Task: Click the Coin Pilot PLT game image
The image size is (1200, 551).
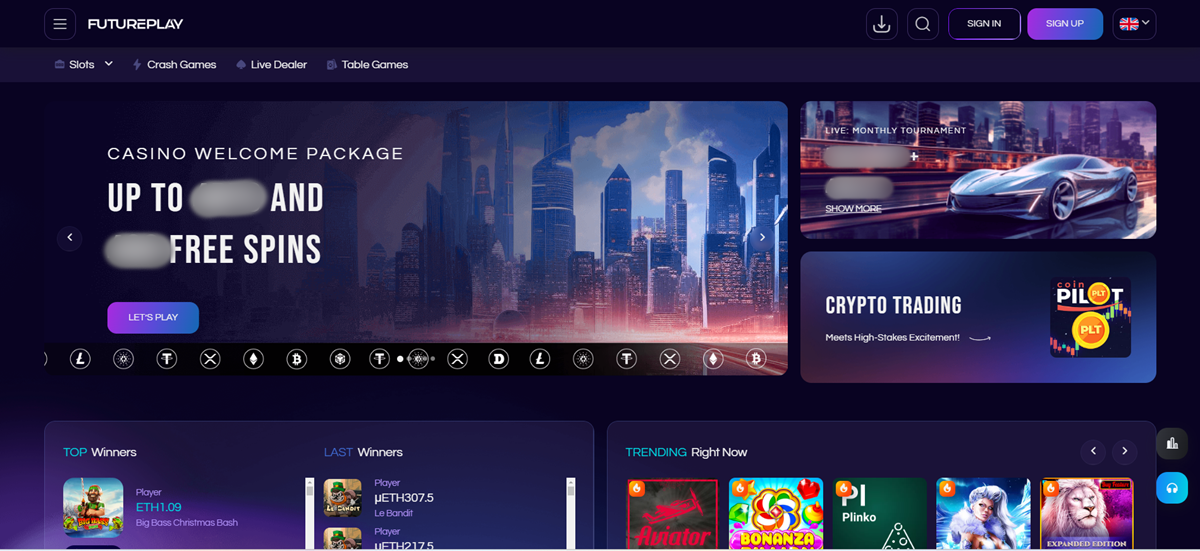Action: coord(1090,317)
